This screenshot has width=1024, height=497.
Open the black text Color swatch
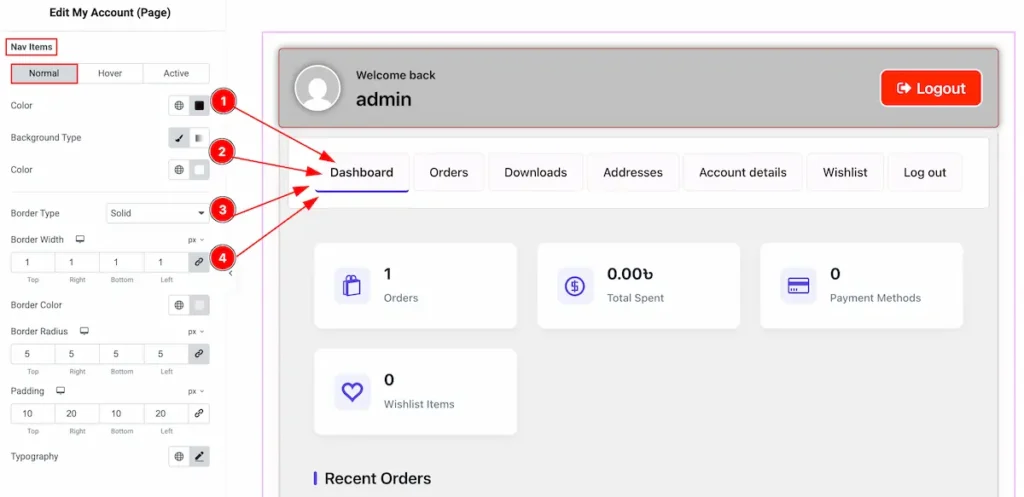199,105
